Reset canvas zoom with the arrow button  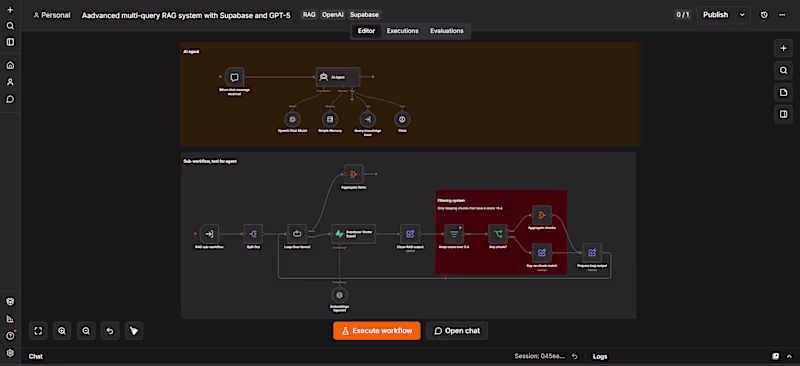[110, 331]
